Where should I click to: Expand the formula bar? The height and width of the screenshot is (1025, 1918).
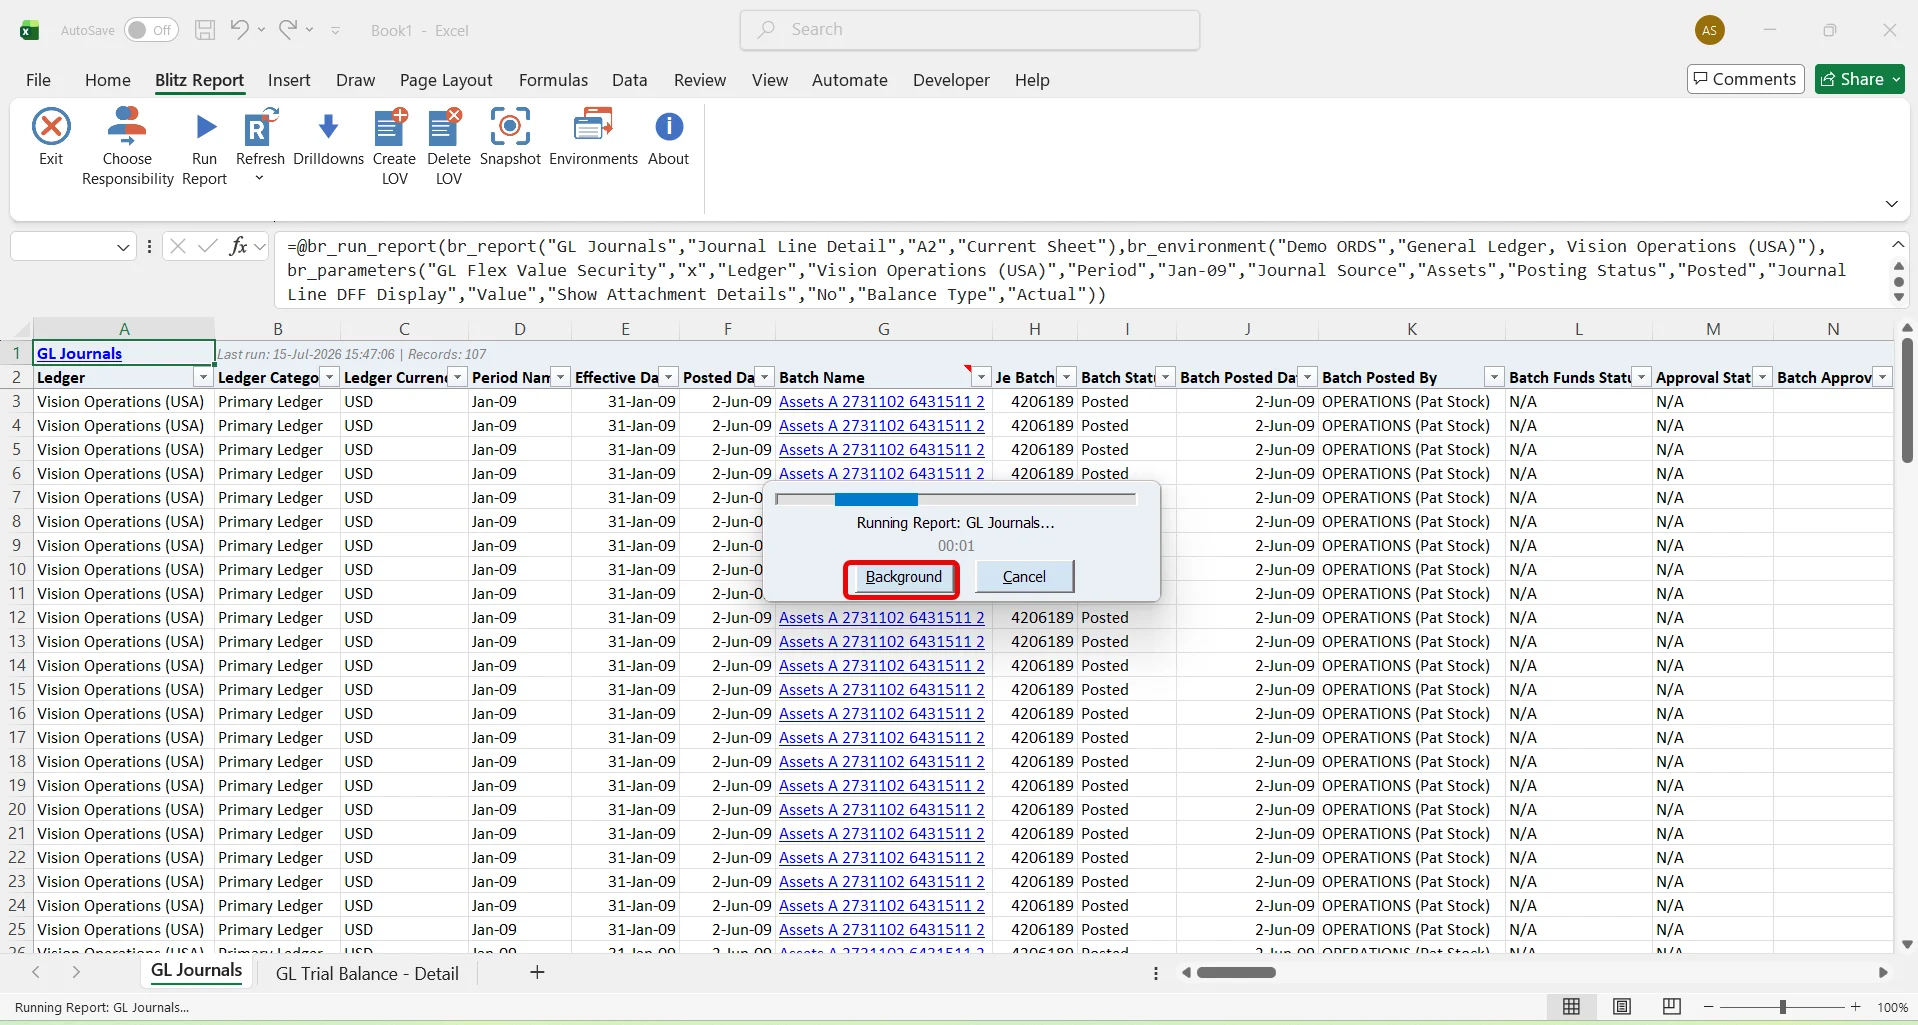1898,245
